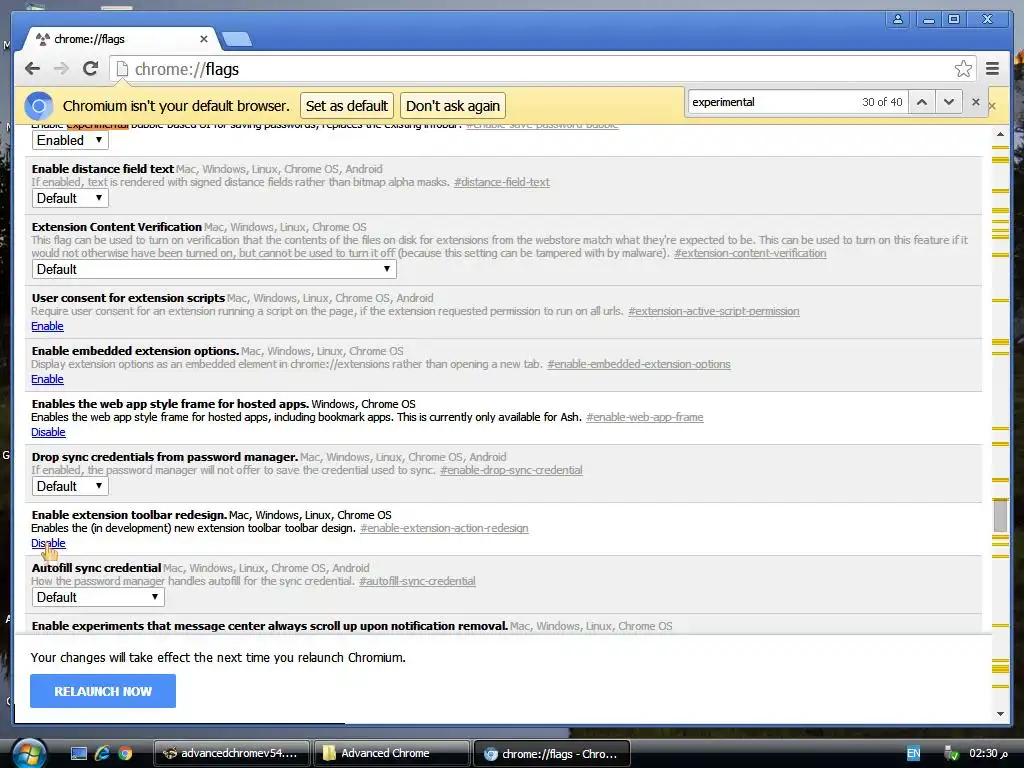Image resolution: width=1024 pixels, height=768 pixels.
Task: Launch Internet Explorer from the taskbar
Action: point(102,753)
